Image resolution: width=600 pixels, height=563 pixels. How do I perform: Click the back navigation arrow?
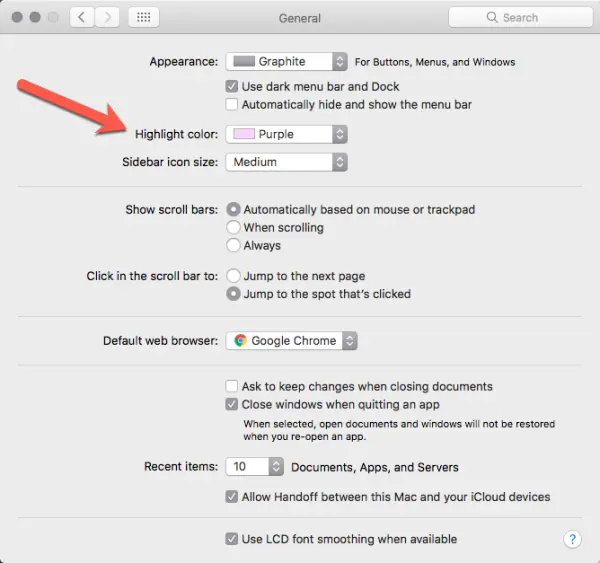[x=82, y=17]
